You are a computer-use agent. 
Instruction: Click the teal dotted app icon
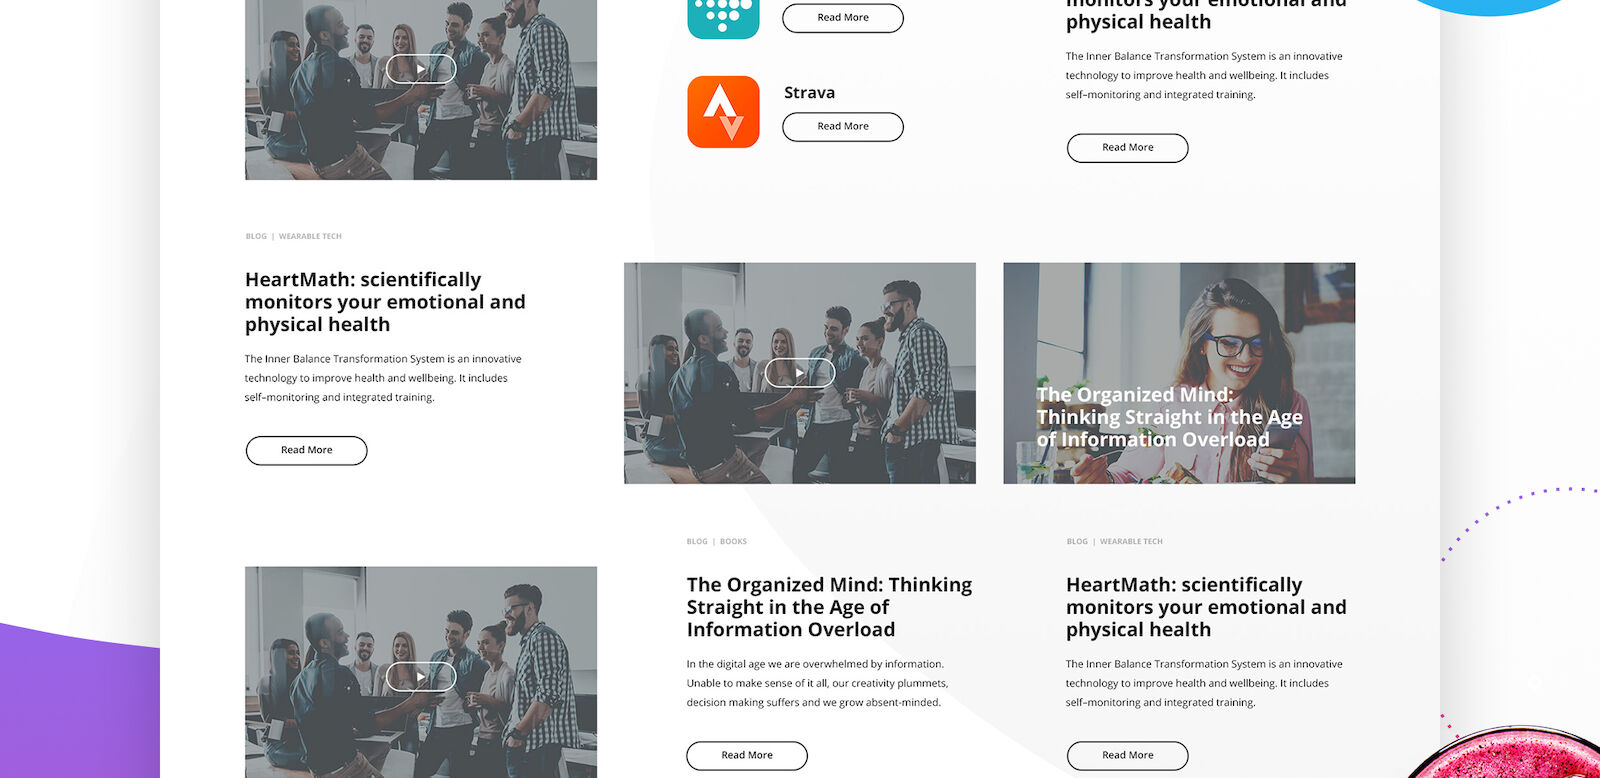coord(723,19)
